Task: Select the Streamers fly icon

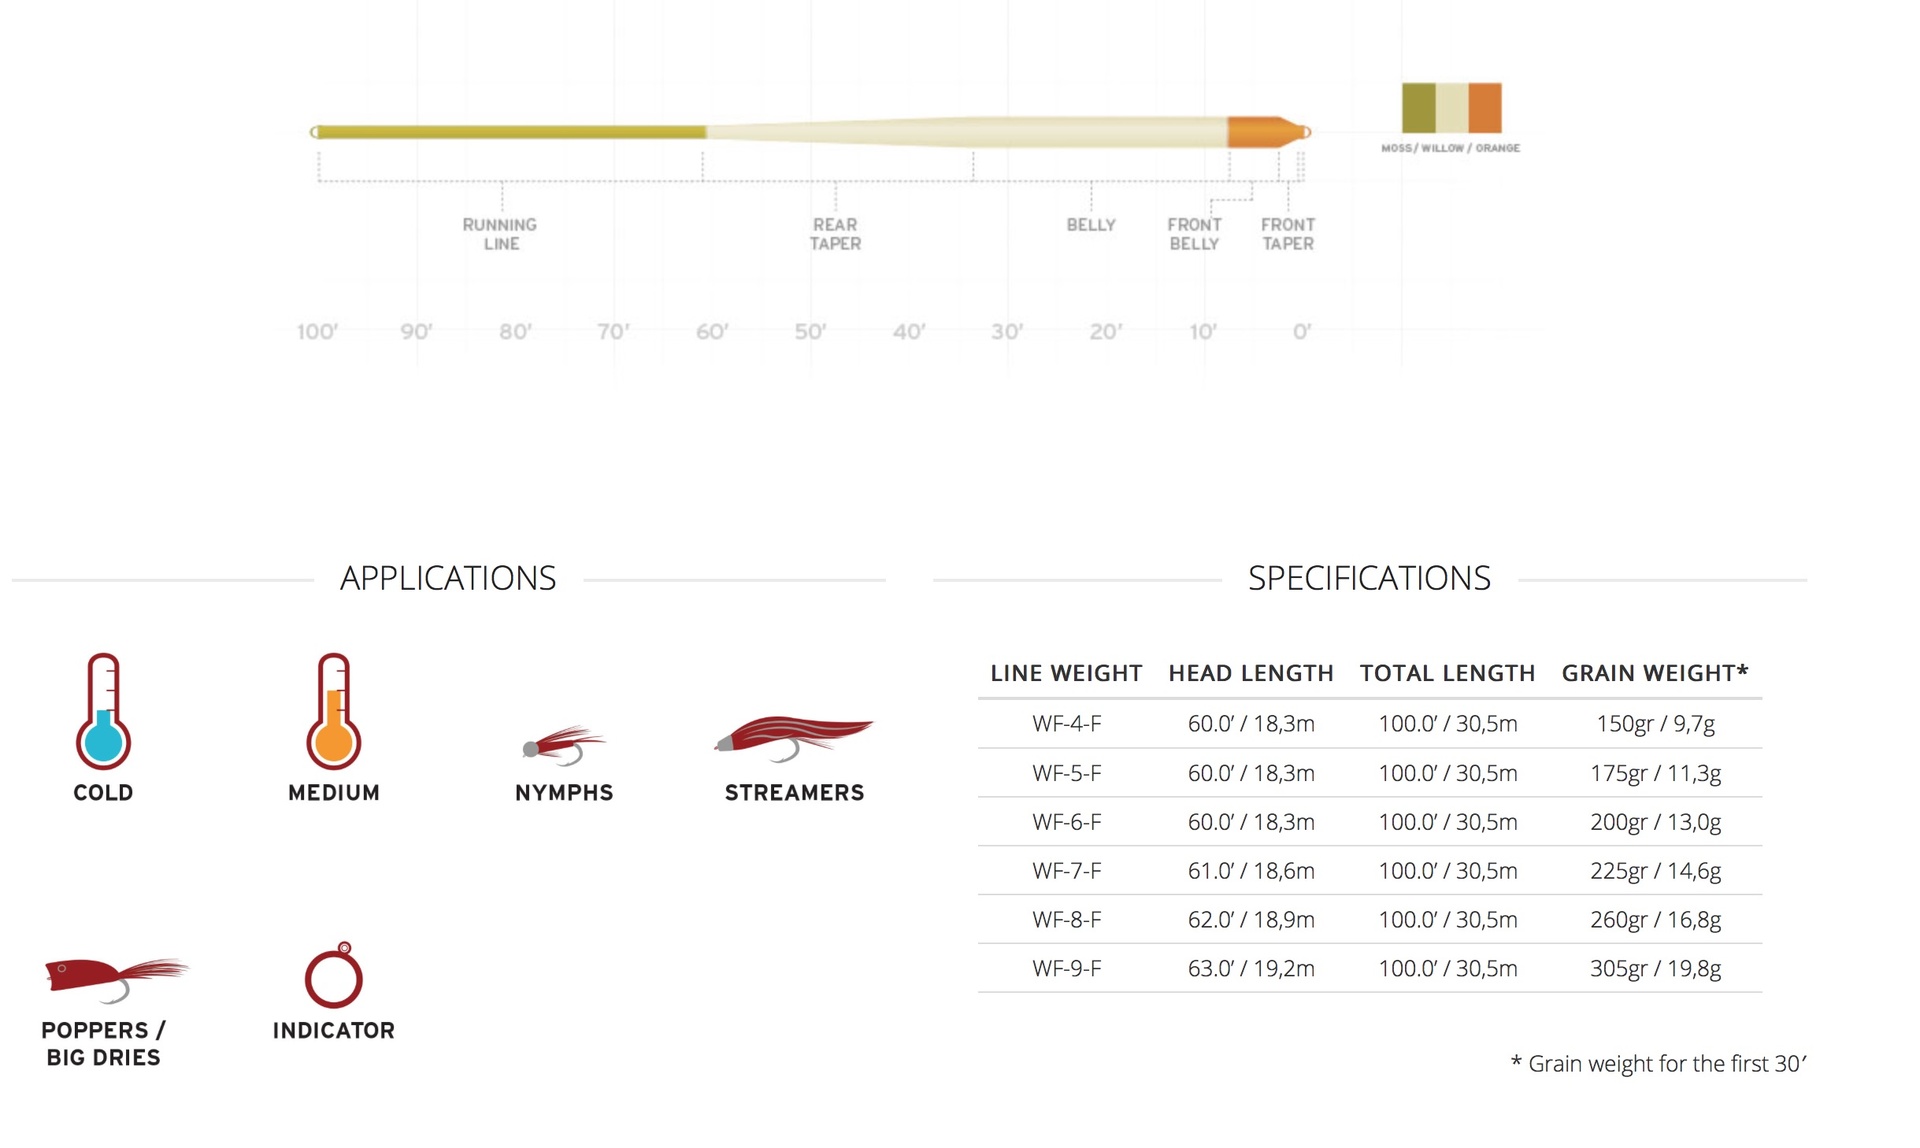Action: coord(794,735)
